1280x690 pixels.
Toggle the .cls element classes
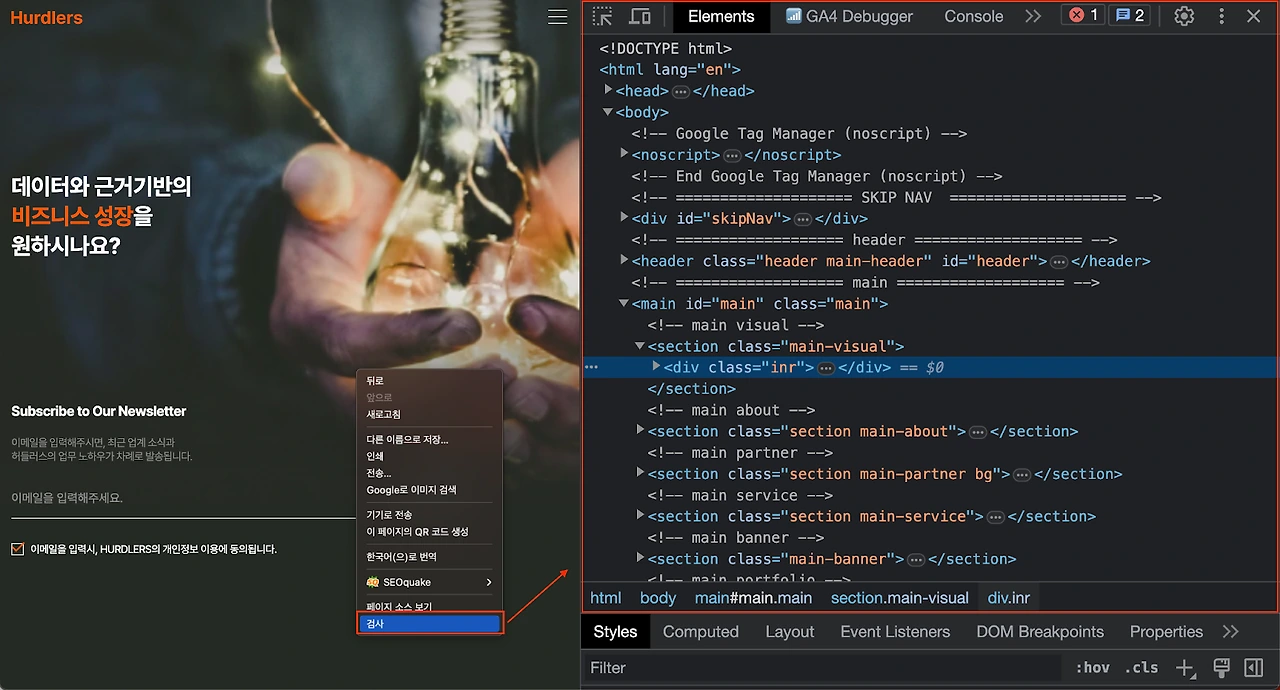[x=1141, y=668]
